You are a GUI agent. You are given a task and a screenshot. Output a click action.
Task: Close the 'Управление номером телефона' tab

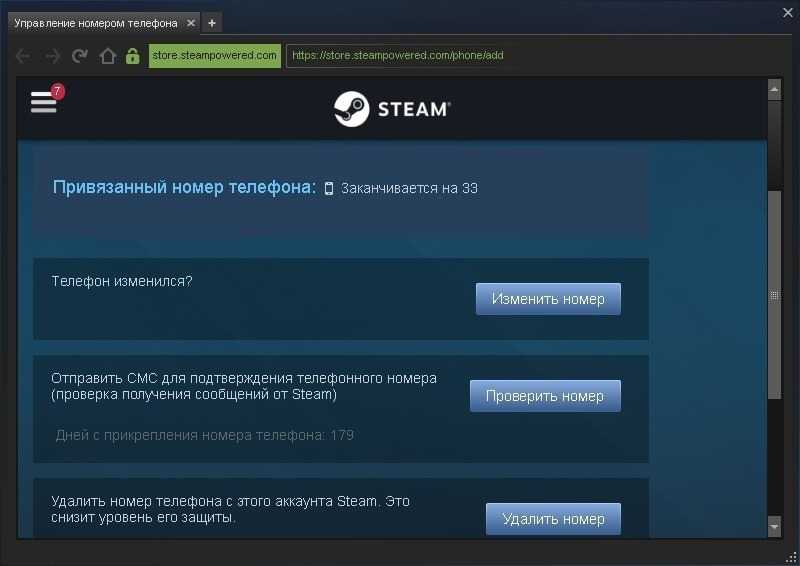click(x=191, y=23)
